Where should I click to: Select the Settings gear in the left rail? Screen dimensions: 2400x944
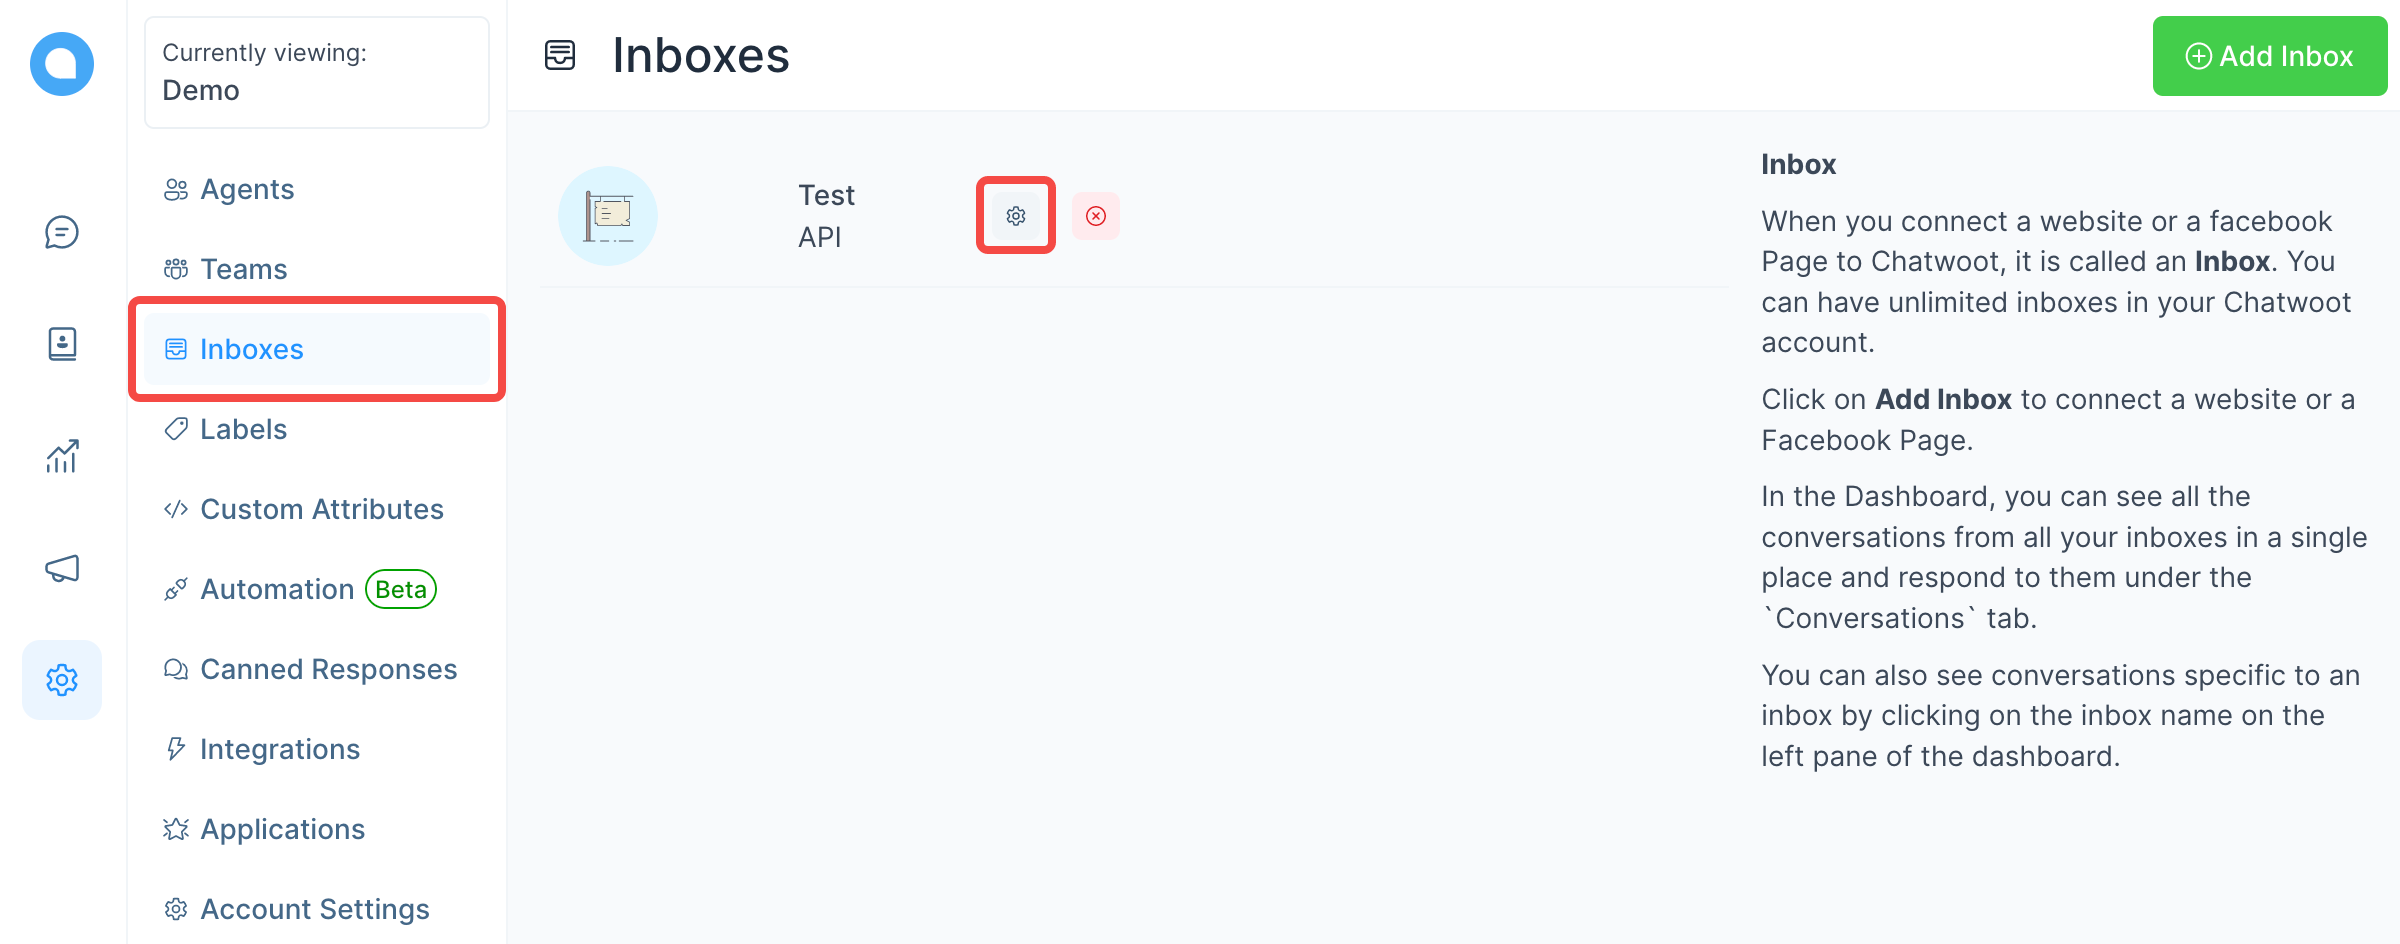point(62,679)
